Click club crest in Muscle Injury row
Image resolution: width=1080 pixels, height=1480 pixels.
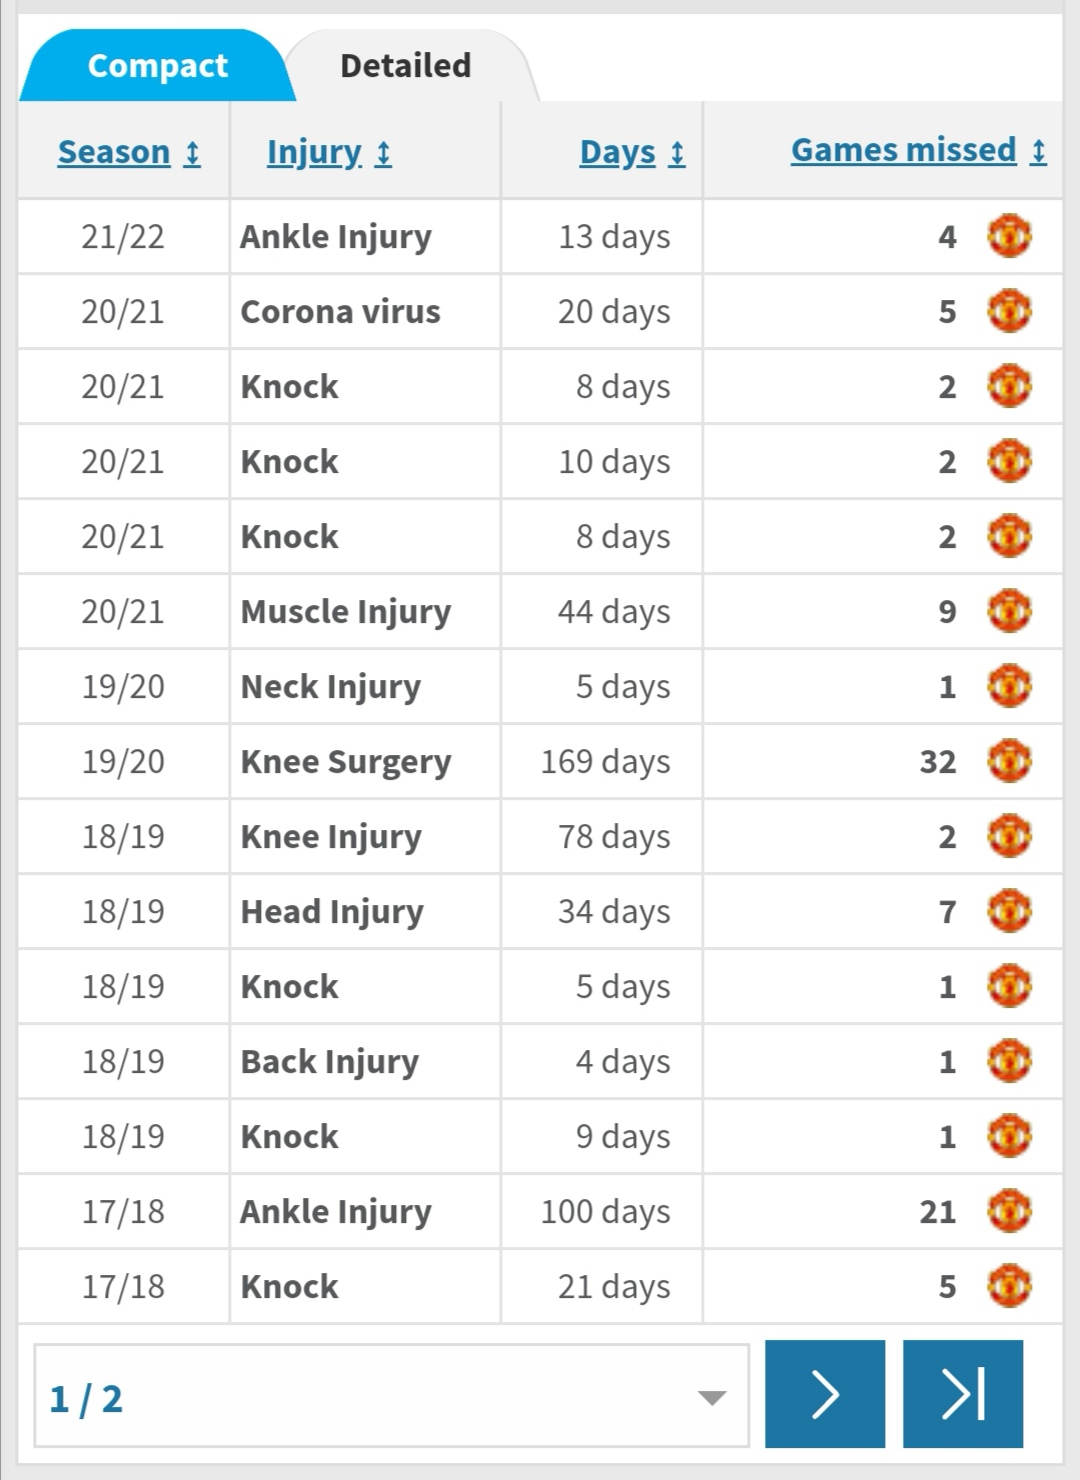coord(1009,611)
